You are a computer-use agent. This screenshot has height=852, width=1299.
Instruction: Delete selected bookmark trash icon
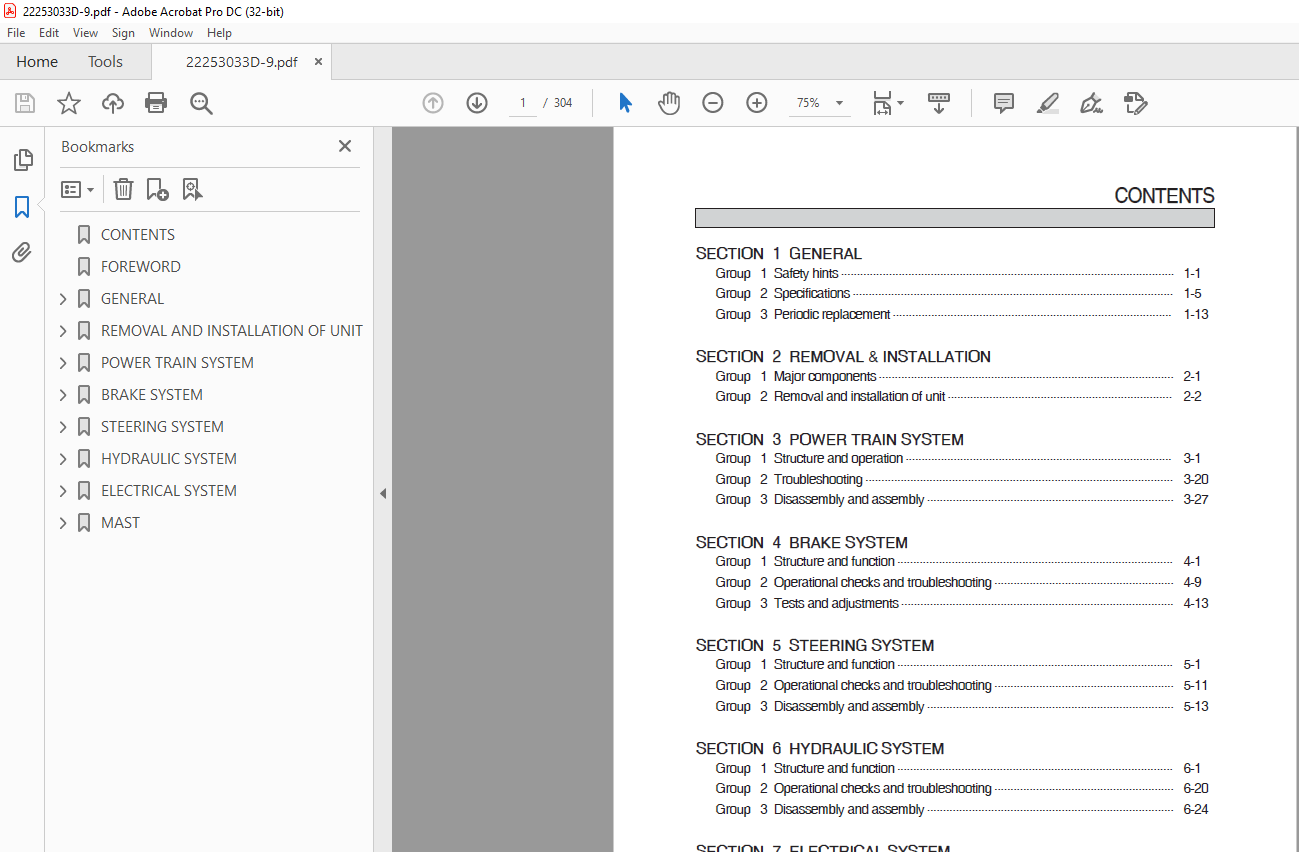pyautogui.click(x=123, y=189)
